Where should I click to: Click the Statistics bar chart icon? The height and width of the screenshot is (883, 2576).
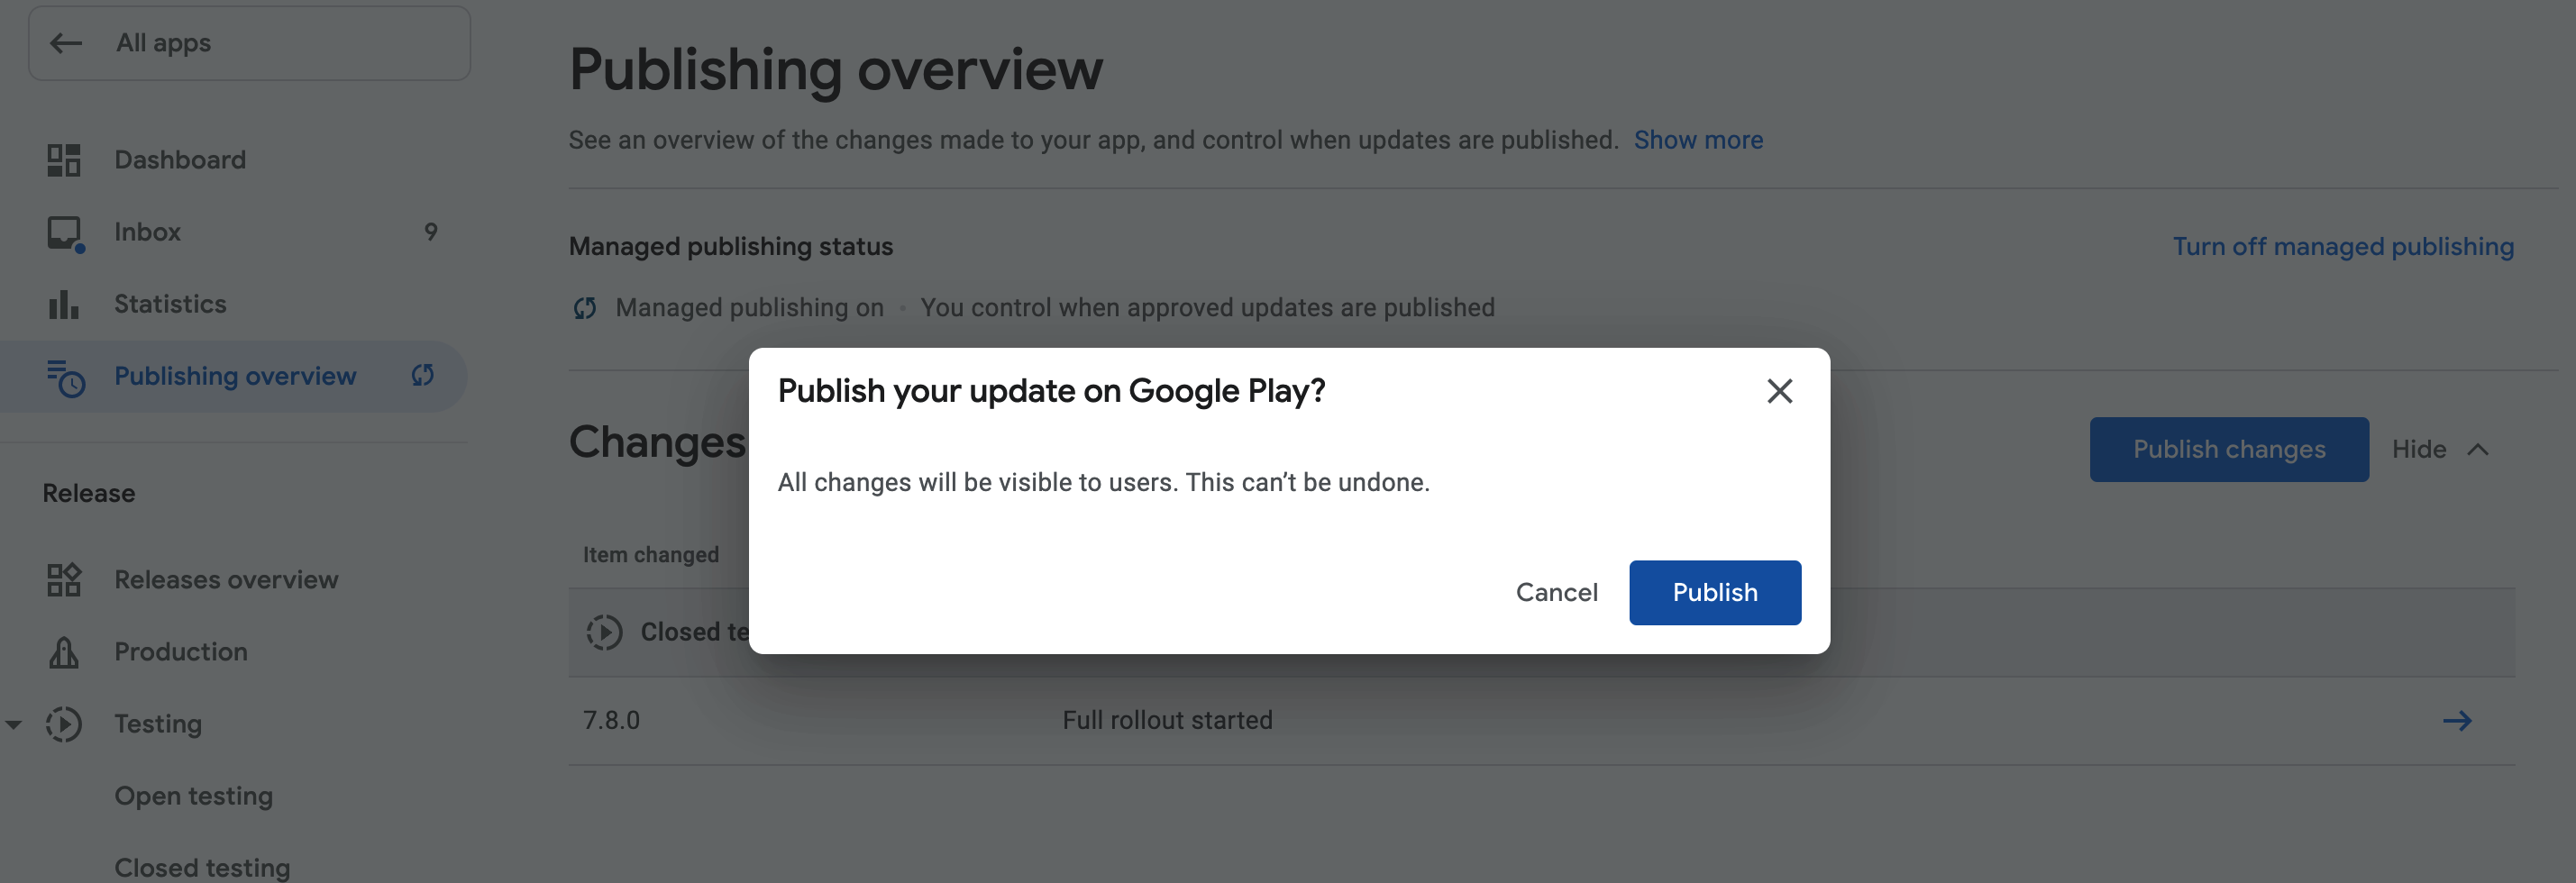pyautogui.click(x=63, y=304)
